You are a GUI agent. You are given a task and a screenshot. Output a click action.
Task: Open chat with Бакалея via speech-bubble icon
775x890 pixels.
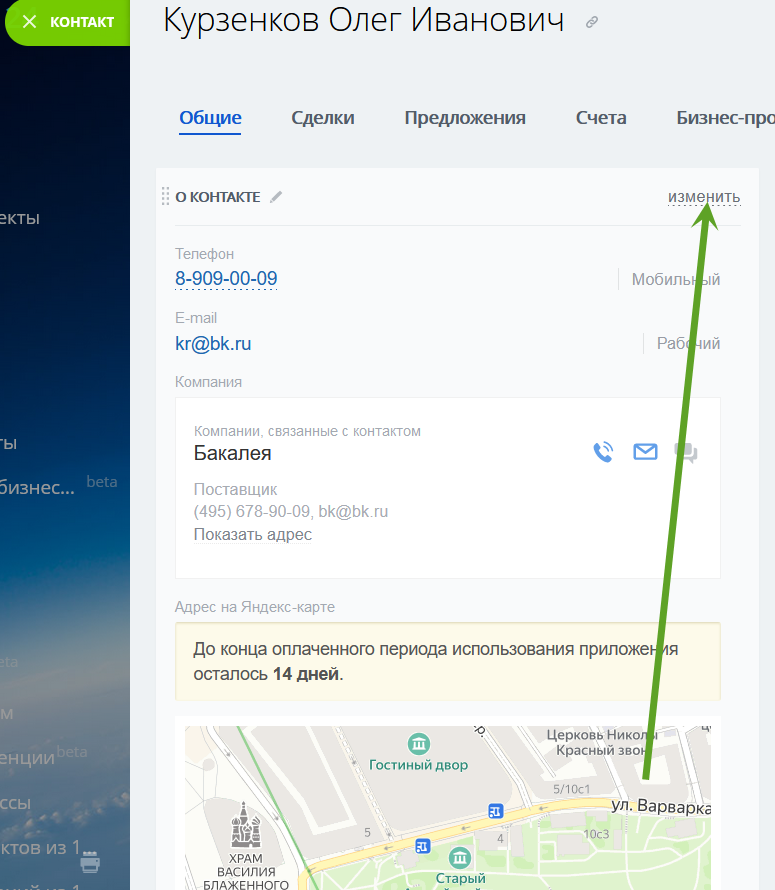(686, 453)
